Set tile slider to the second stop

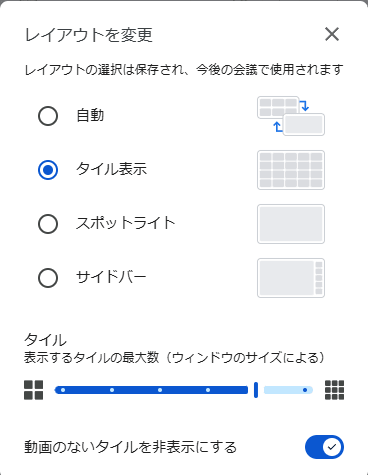click(x=112, y=390)
